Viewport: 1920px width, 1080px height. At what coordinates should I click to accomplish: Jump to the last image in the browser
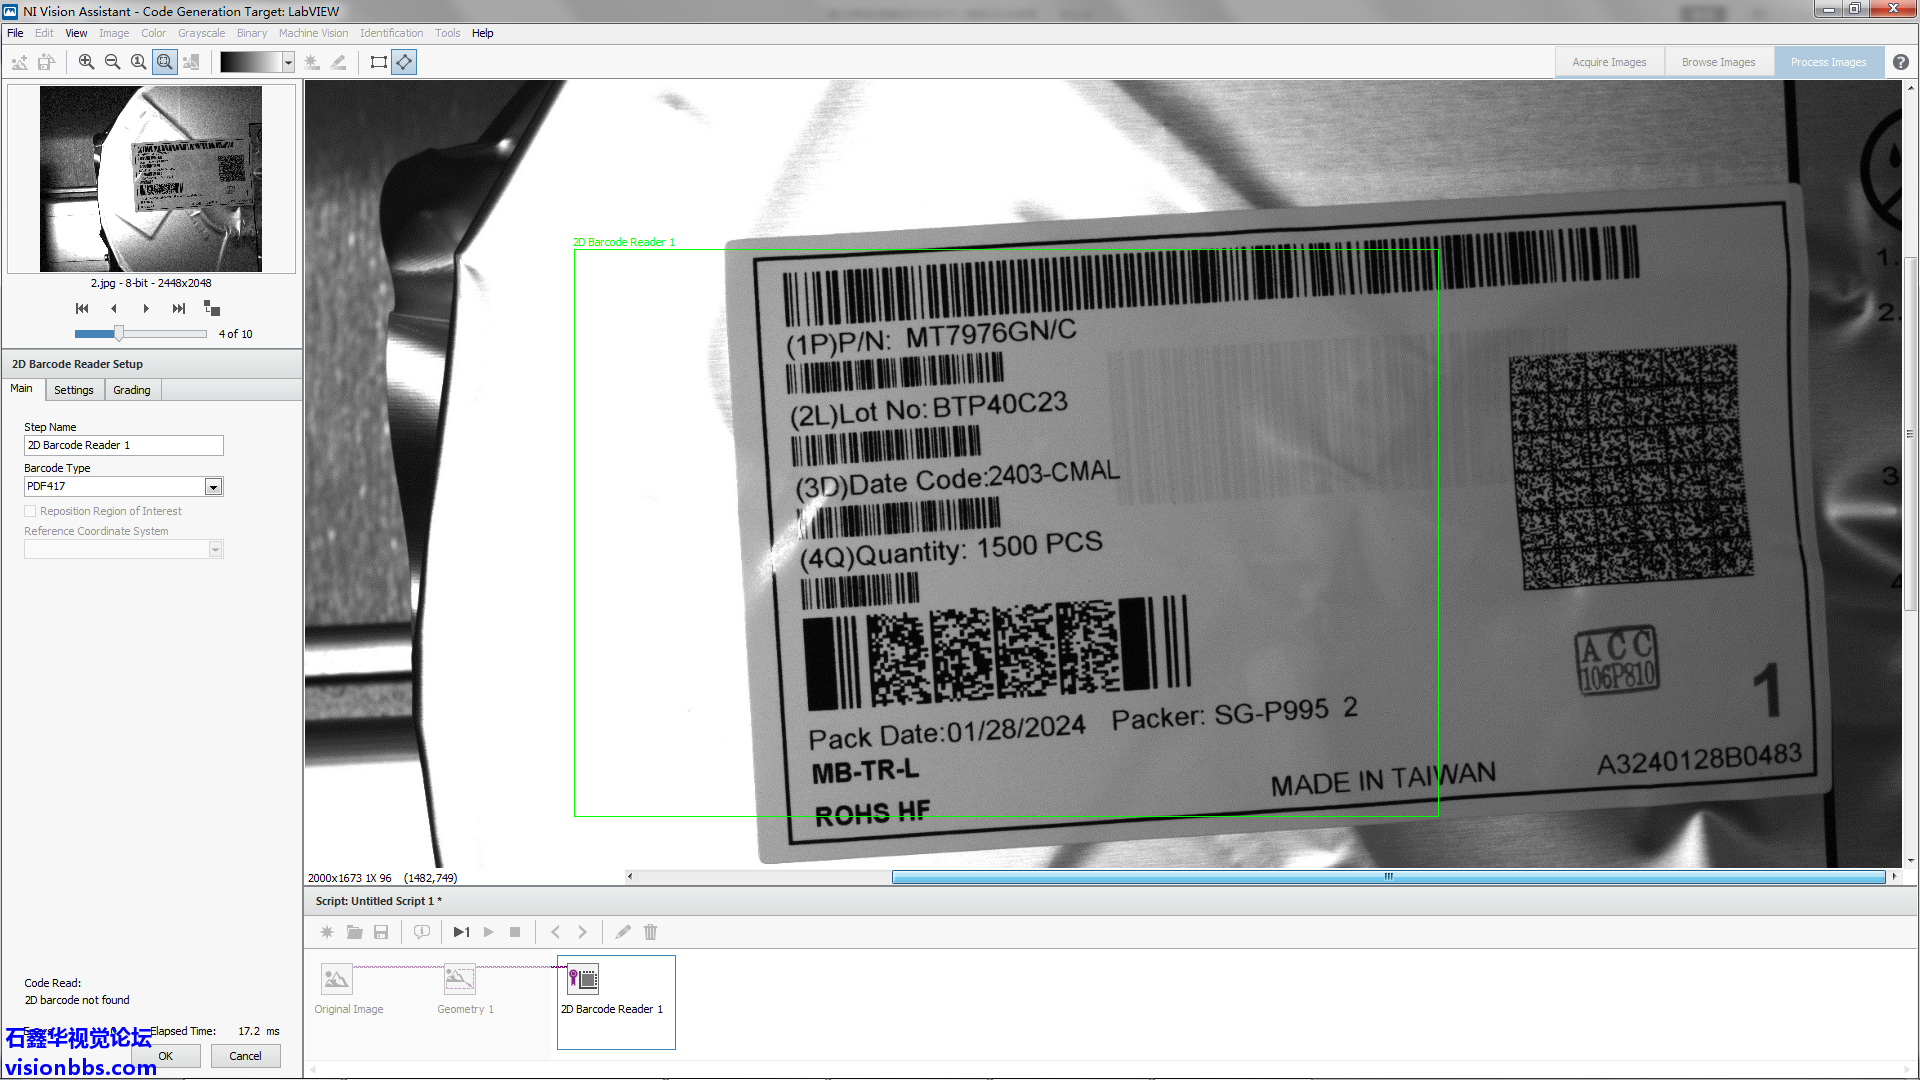178,308
